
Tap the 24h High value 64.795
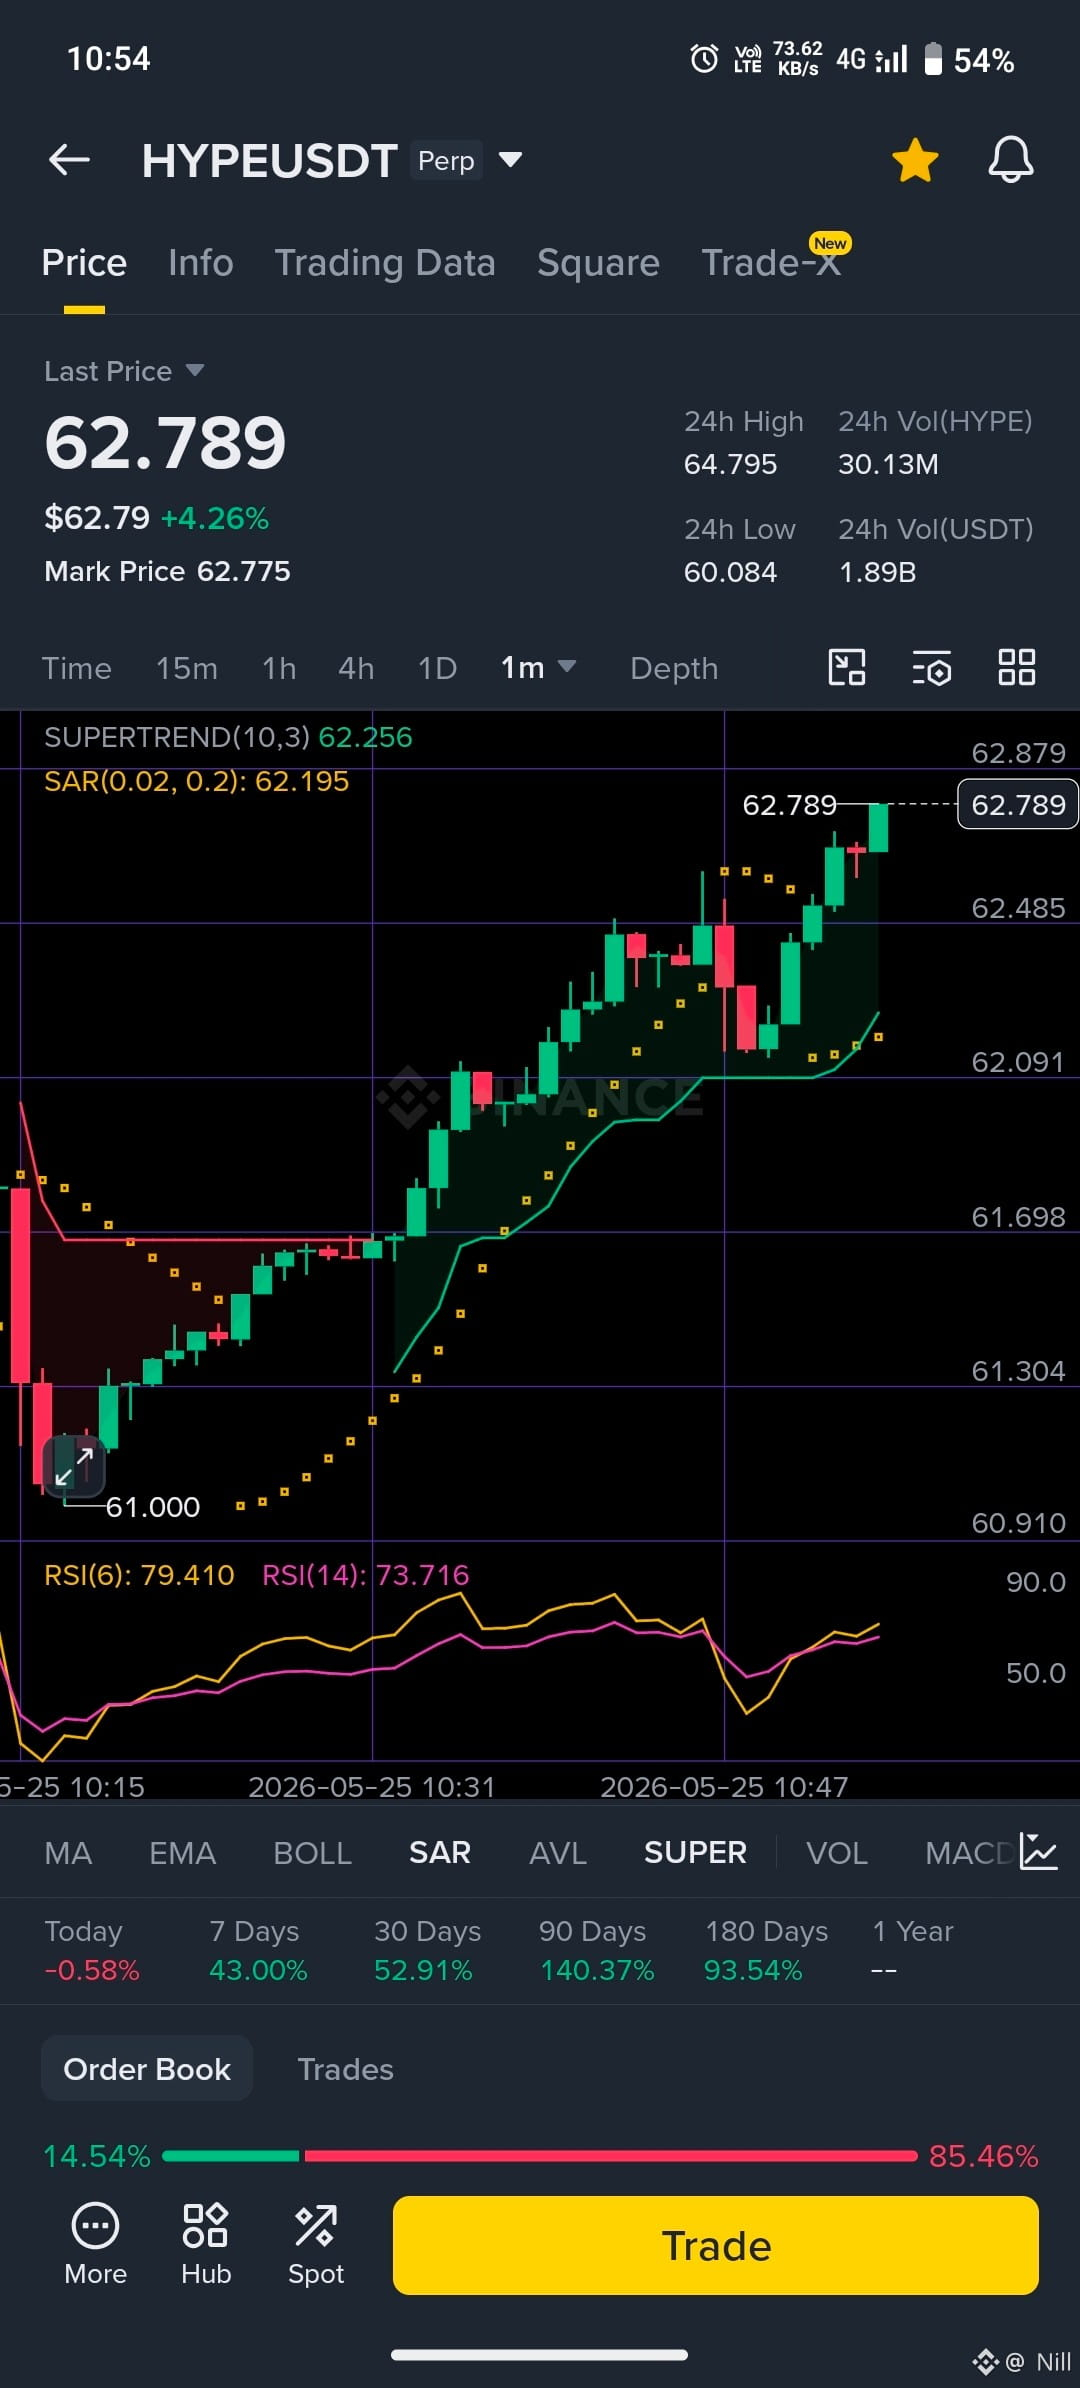[x=730, y=464]
